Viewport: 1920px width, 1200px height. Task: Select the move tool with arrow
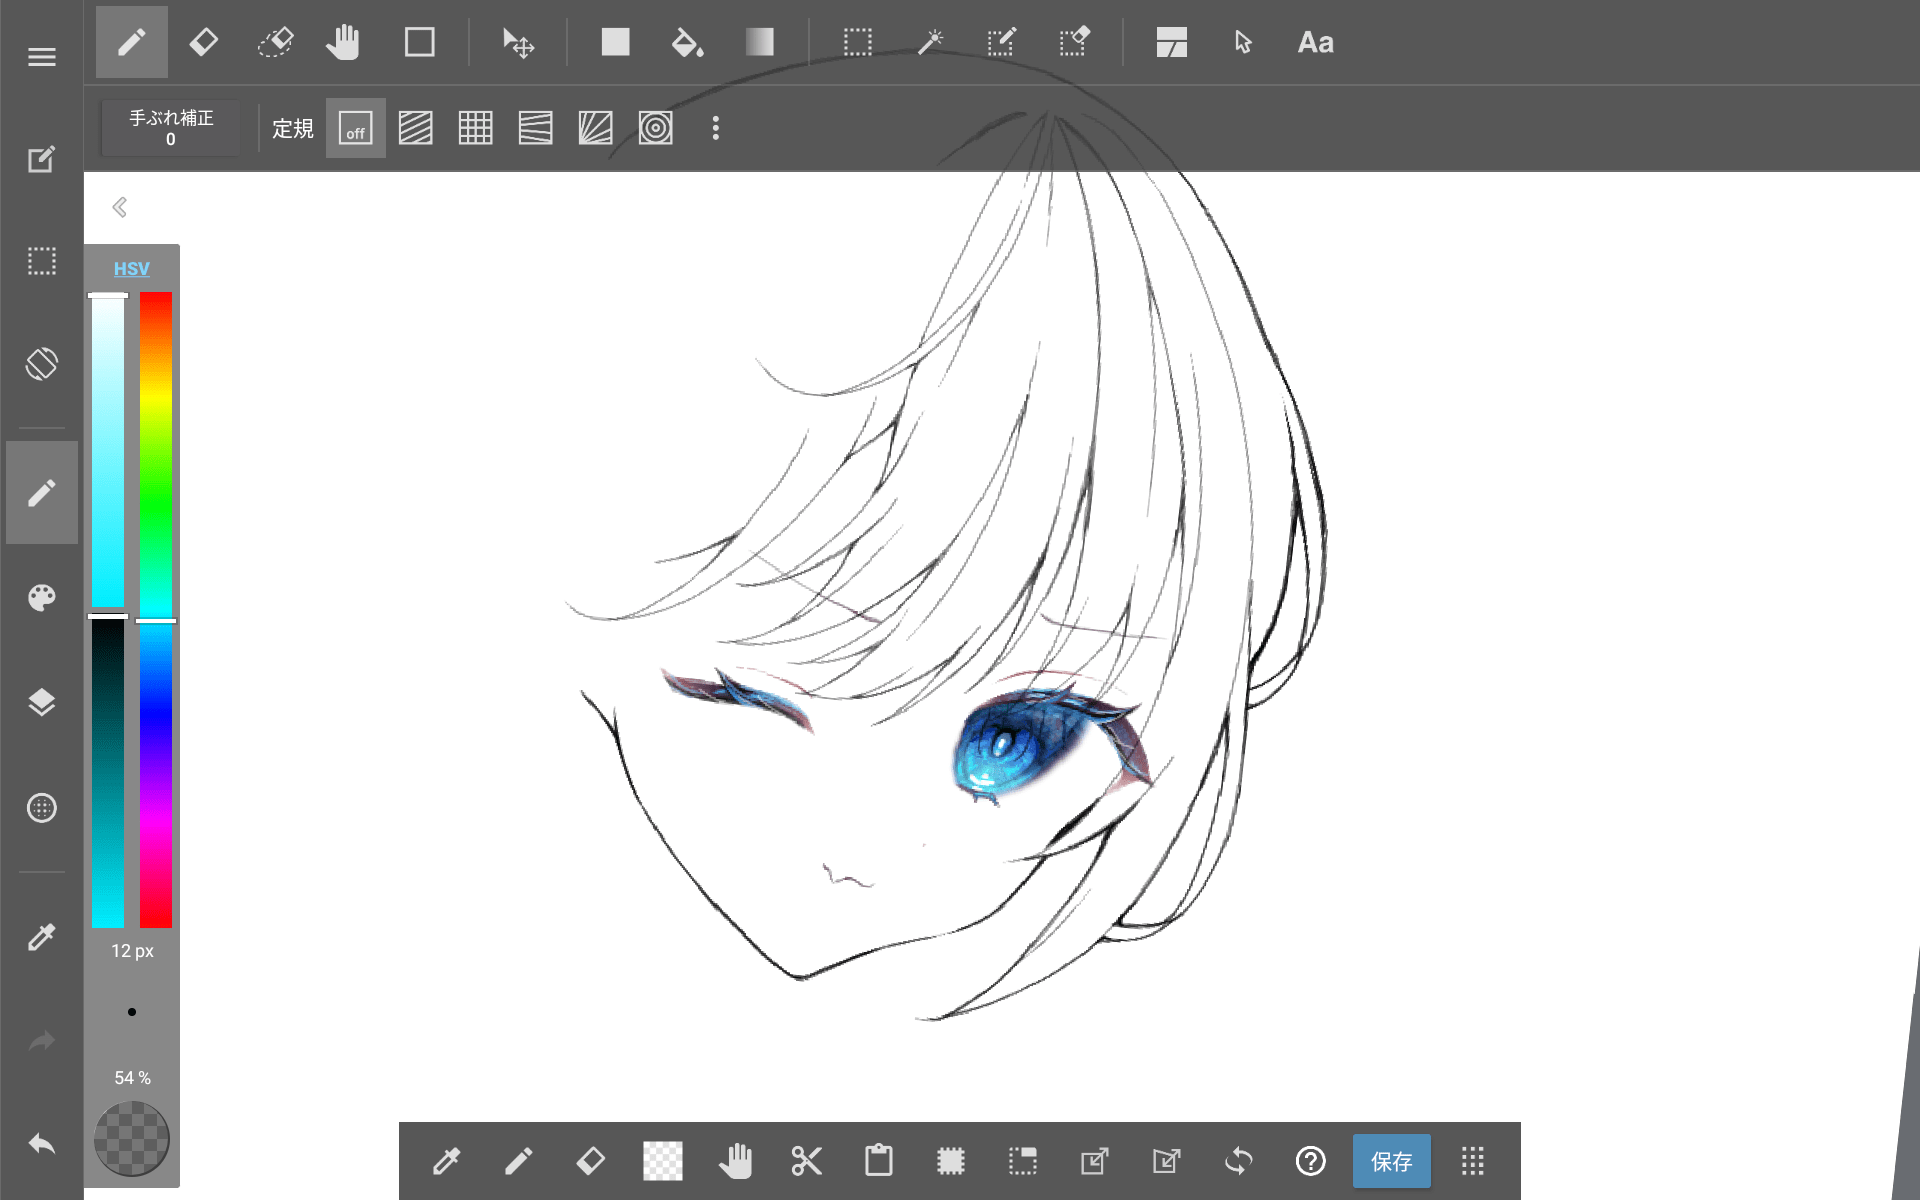(x=518, y=43)
